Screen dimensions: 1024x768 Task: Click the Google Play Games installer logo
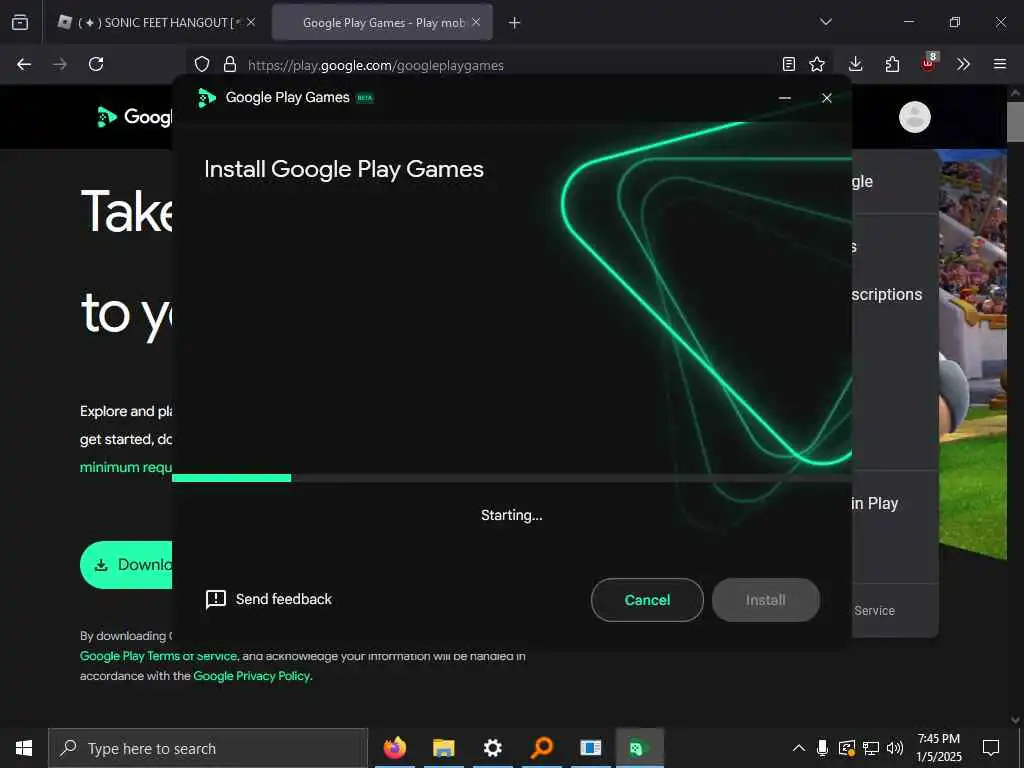click(x=206, y=98)
